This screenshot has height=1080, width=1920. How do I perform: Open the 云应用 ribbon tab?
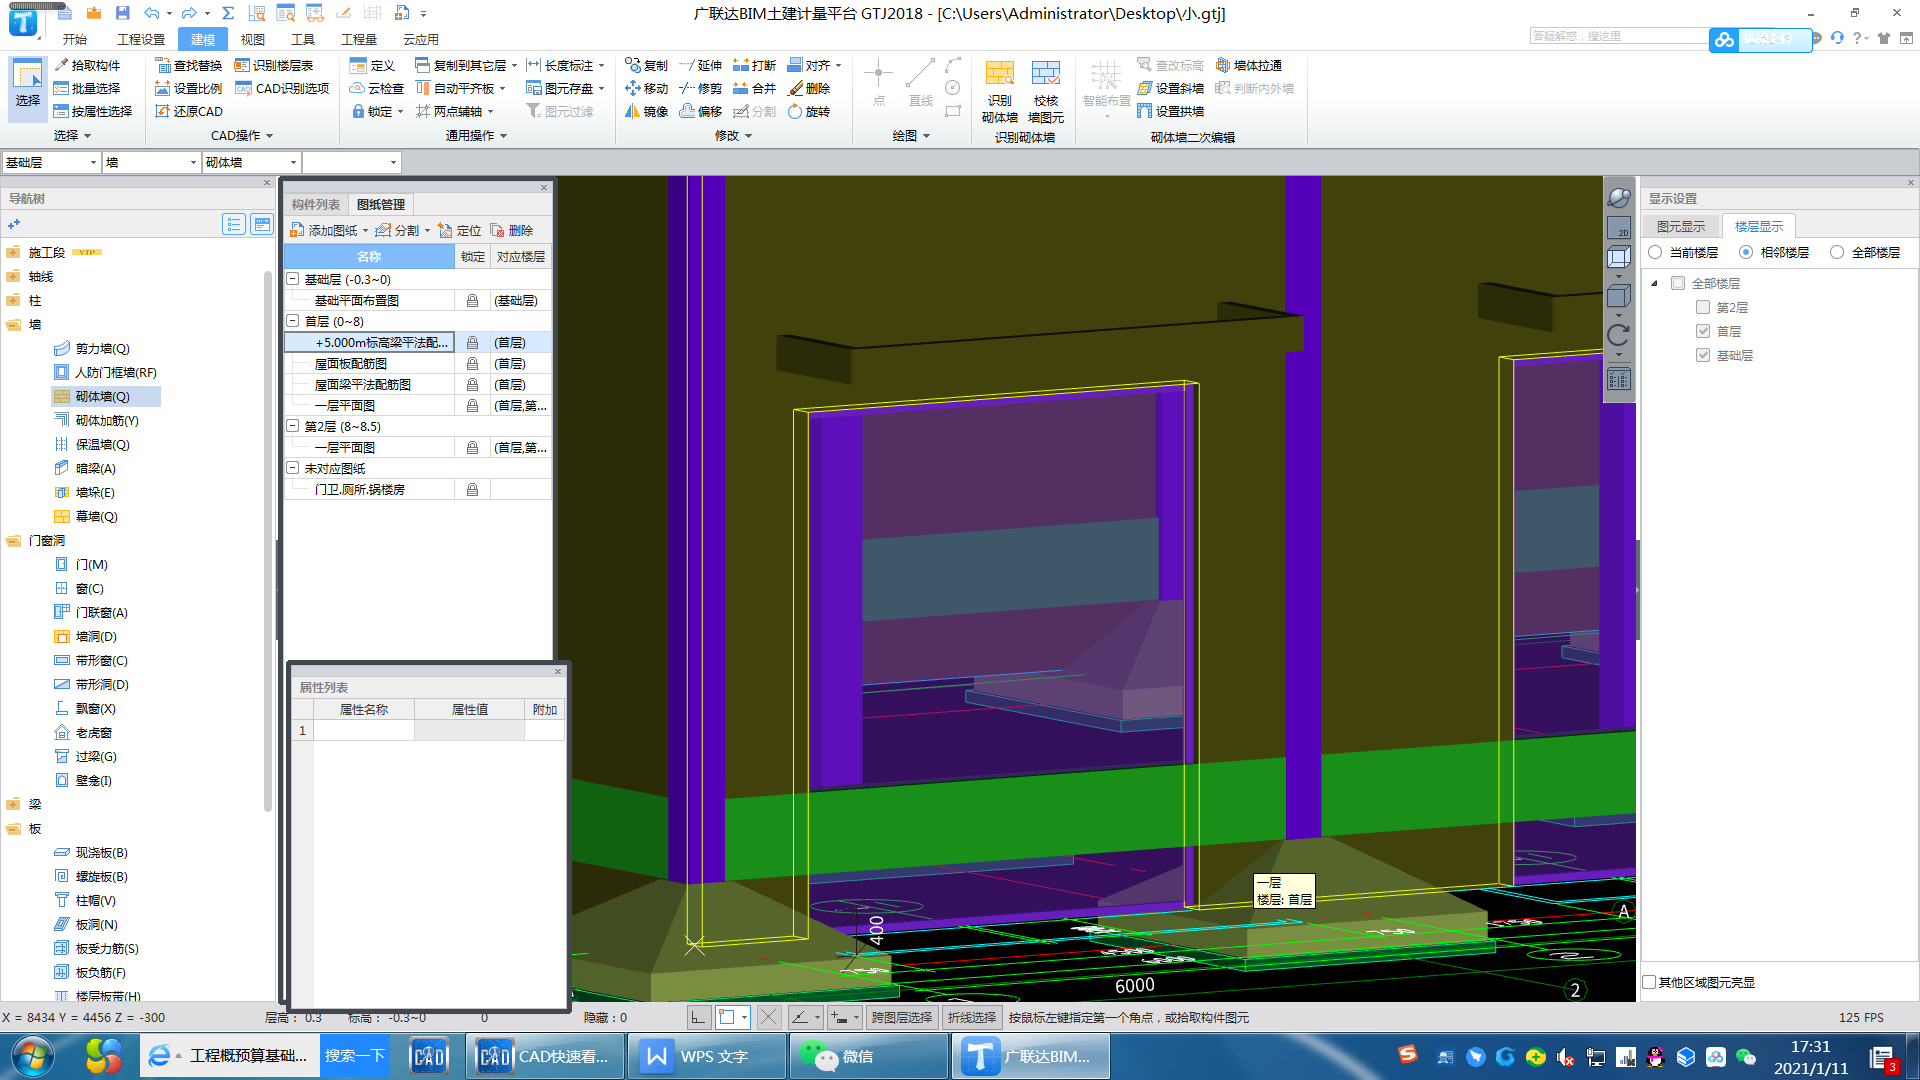pyautogui.click(x=421, y=39)
